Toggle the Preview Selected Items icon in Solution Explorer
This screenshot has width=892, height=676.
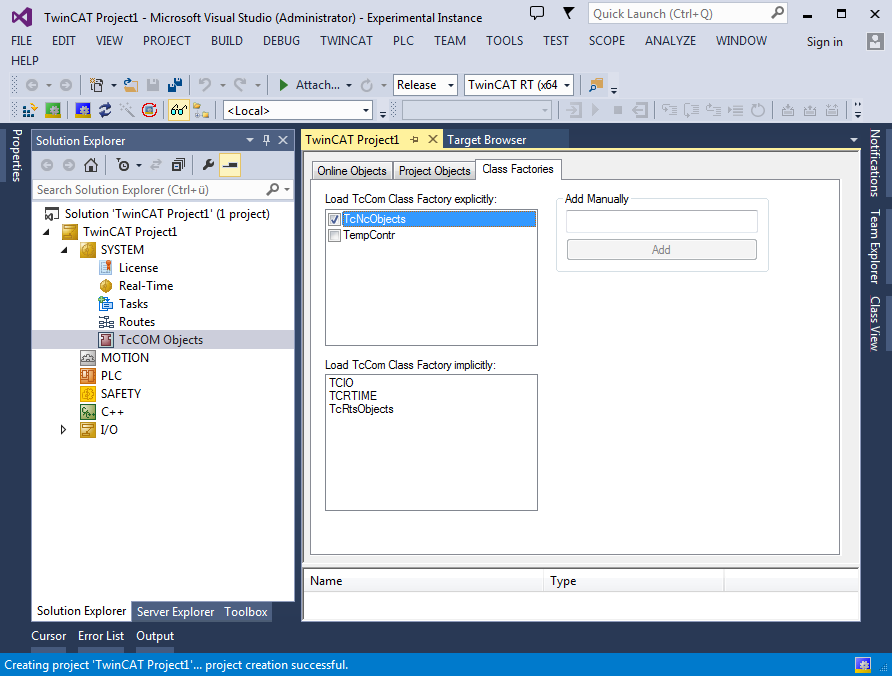pyautogui.click(x=230, y=166)
